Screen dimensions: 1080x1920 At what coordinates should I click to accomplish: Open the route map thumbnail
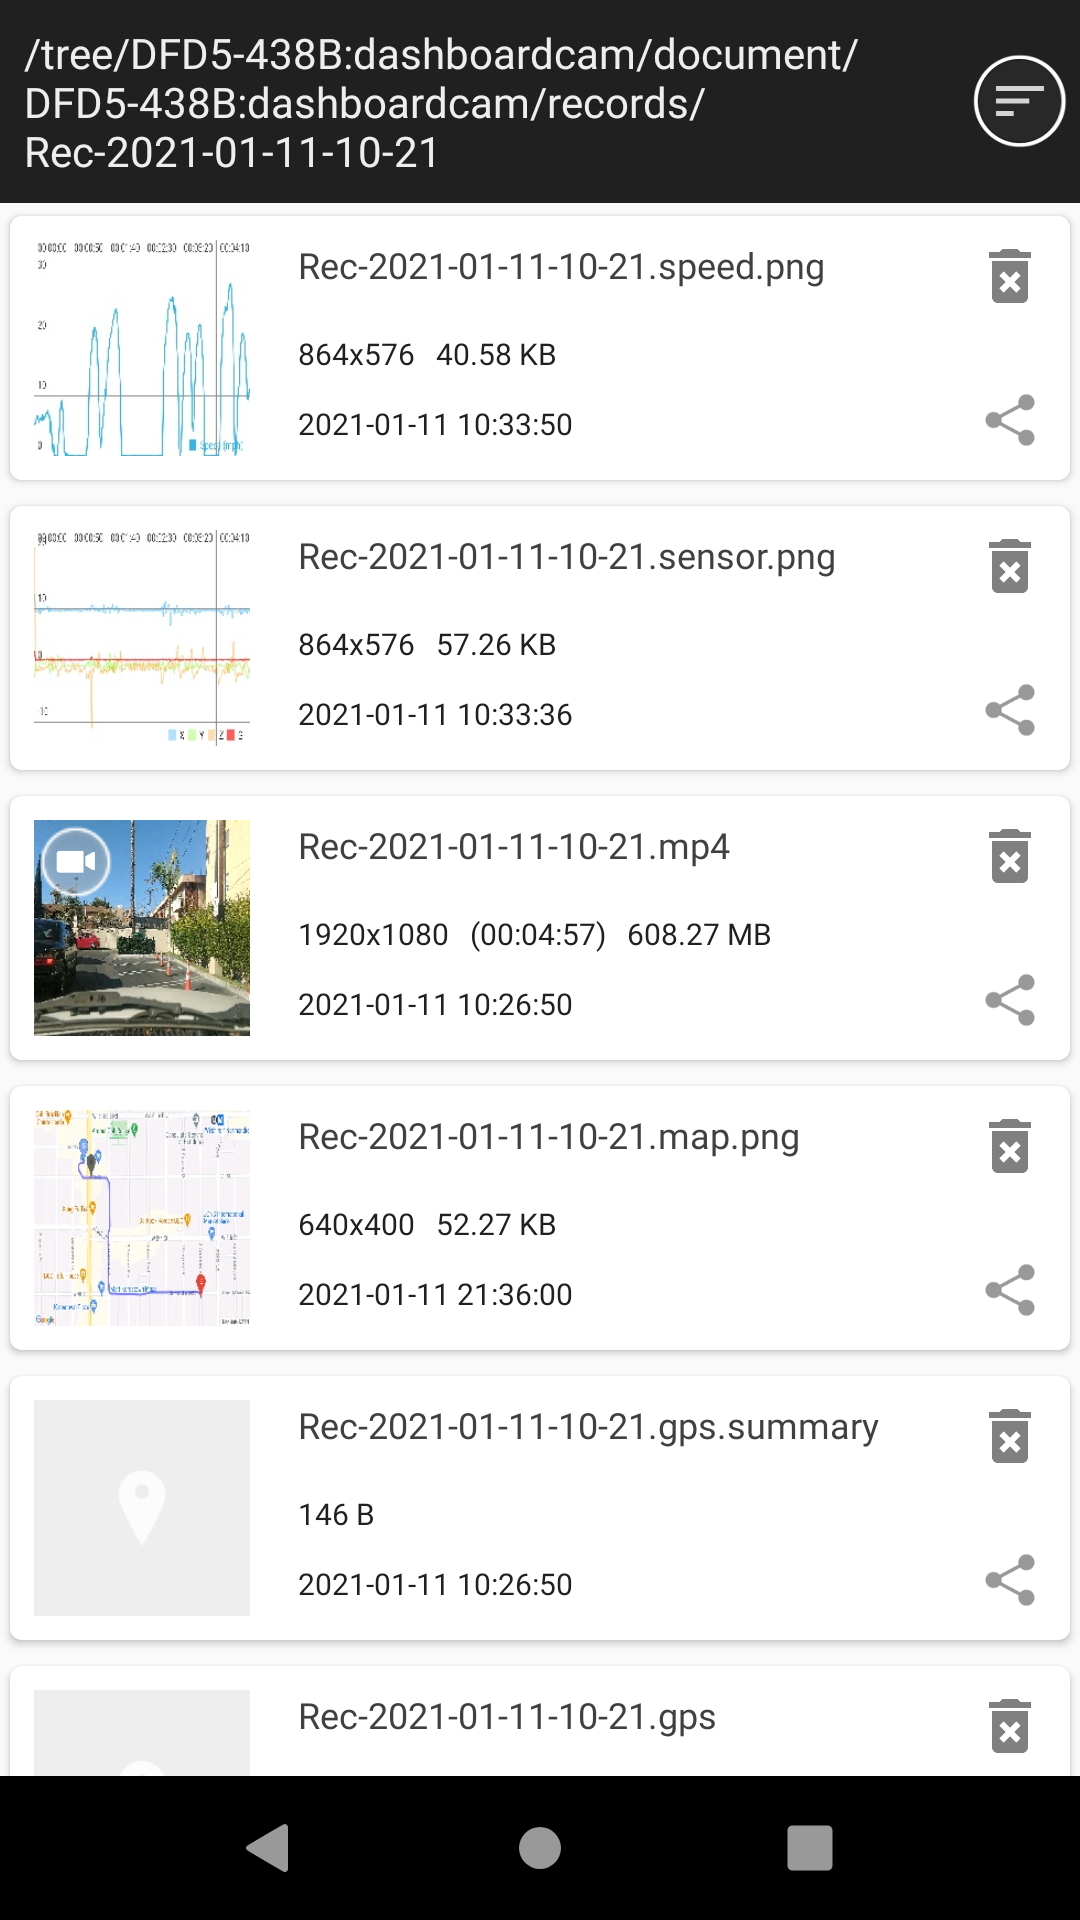coord(142,1218)
